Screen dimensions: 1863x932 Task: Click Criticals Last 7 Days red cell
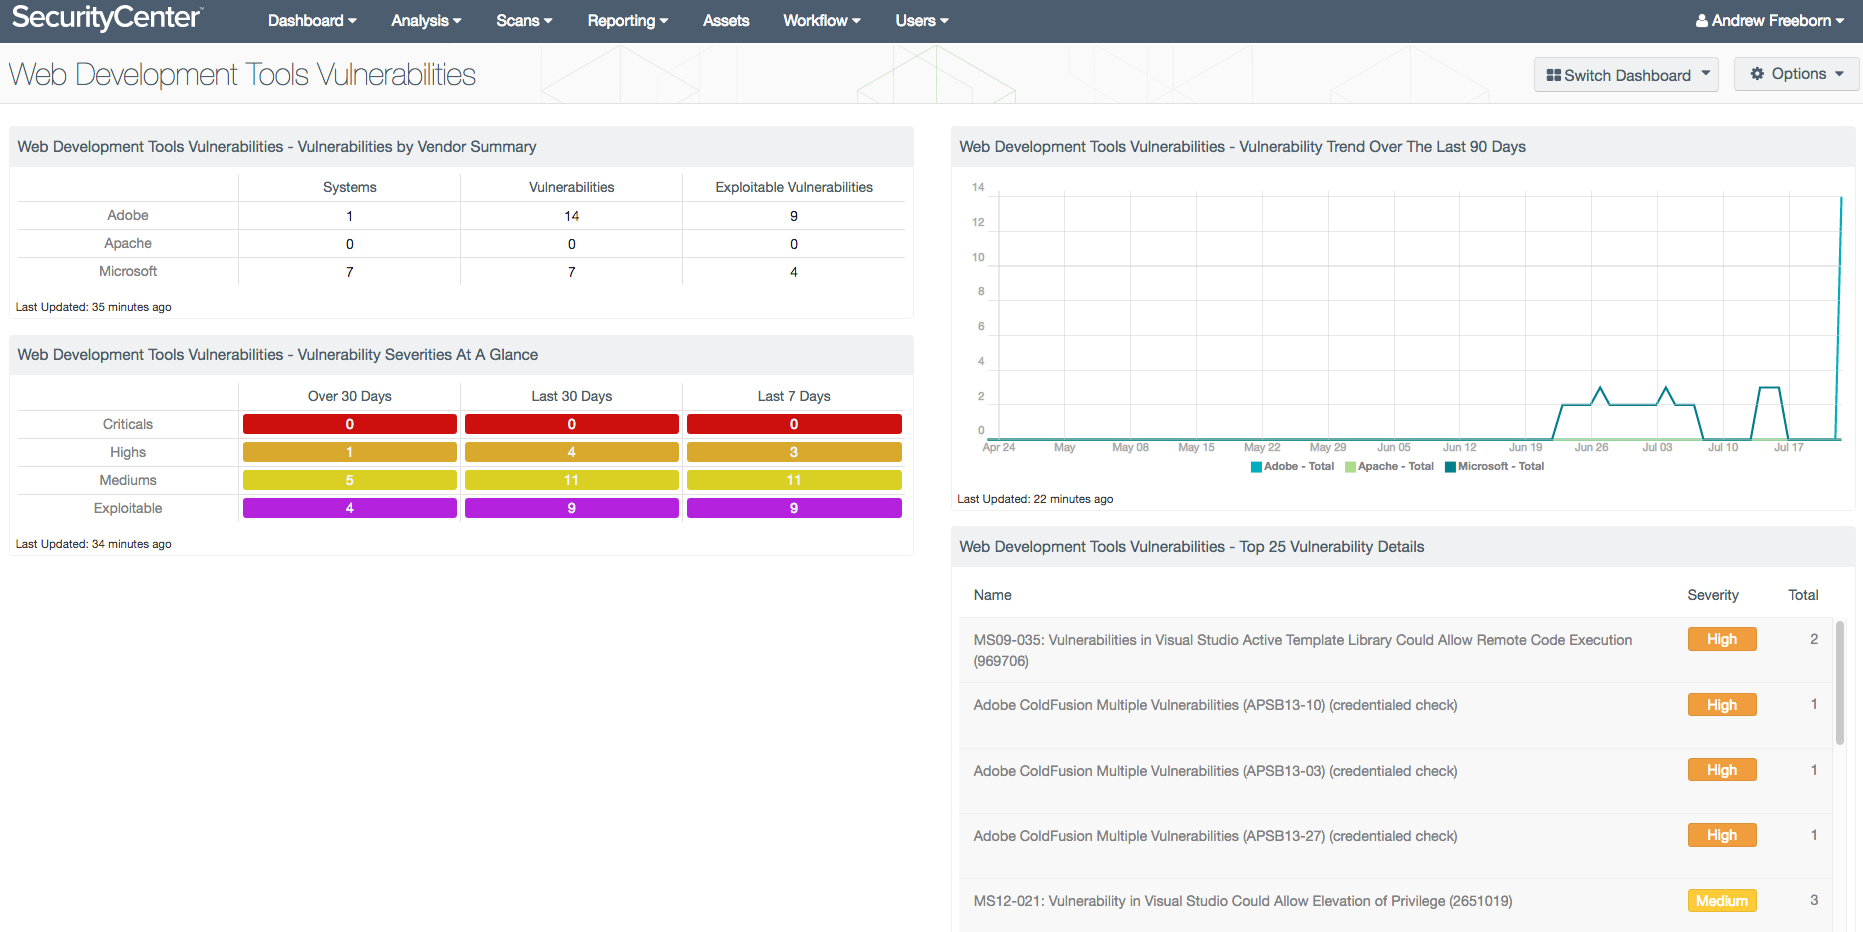coord(794,424)
